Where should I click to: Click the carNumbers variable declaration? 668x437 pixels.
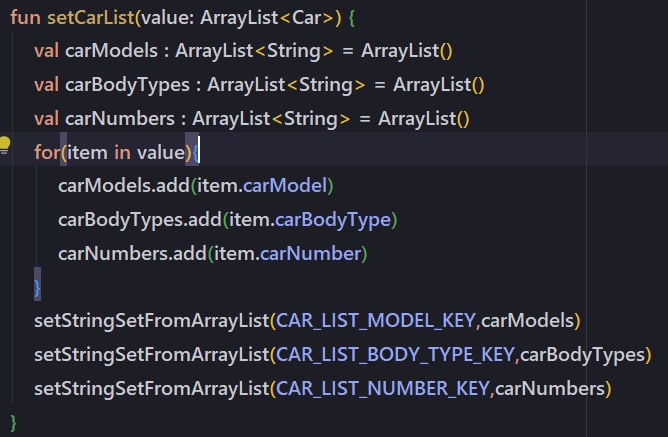120,119
